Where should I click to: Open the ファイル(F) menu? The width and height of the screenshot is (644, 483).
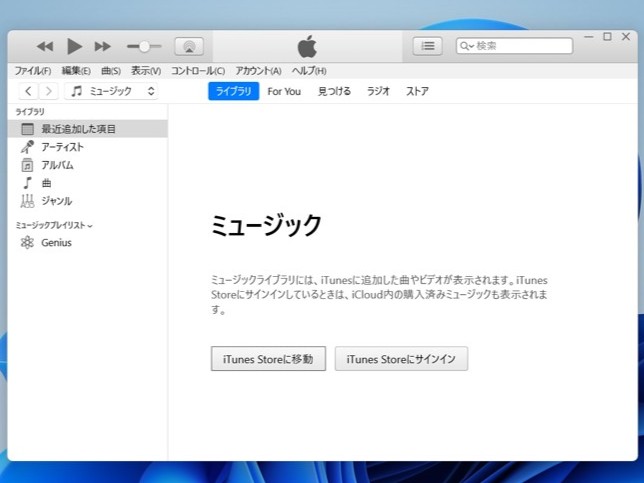click(33, 71)
